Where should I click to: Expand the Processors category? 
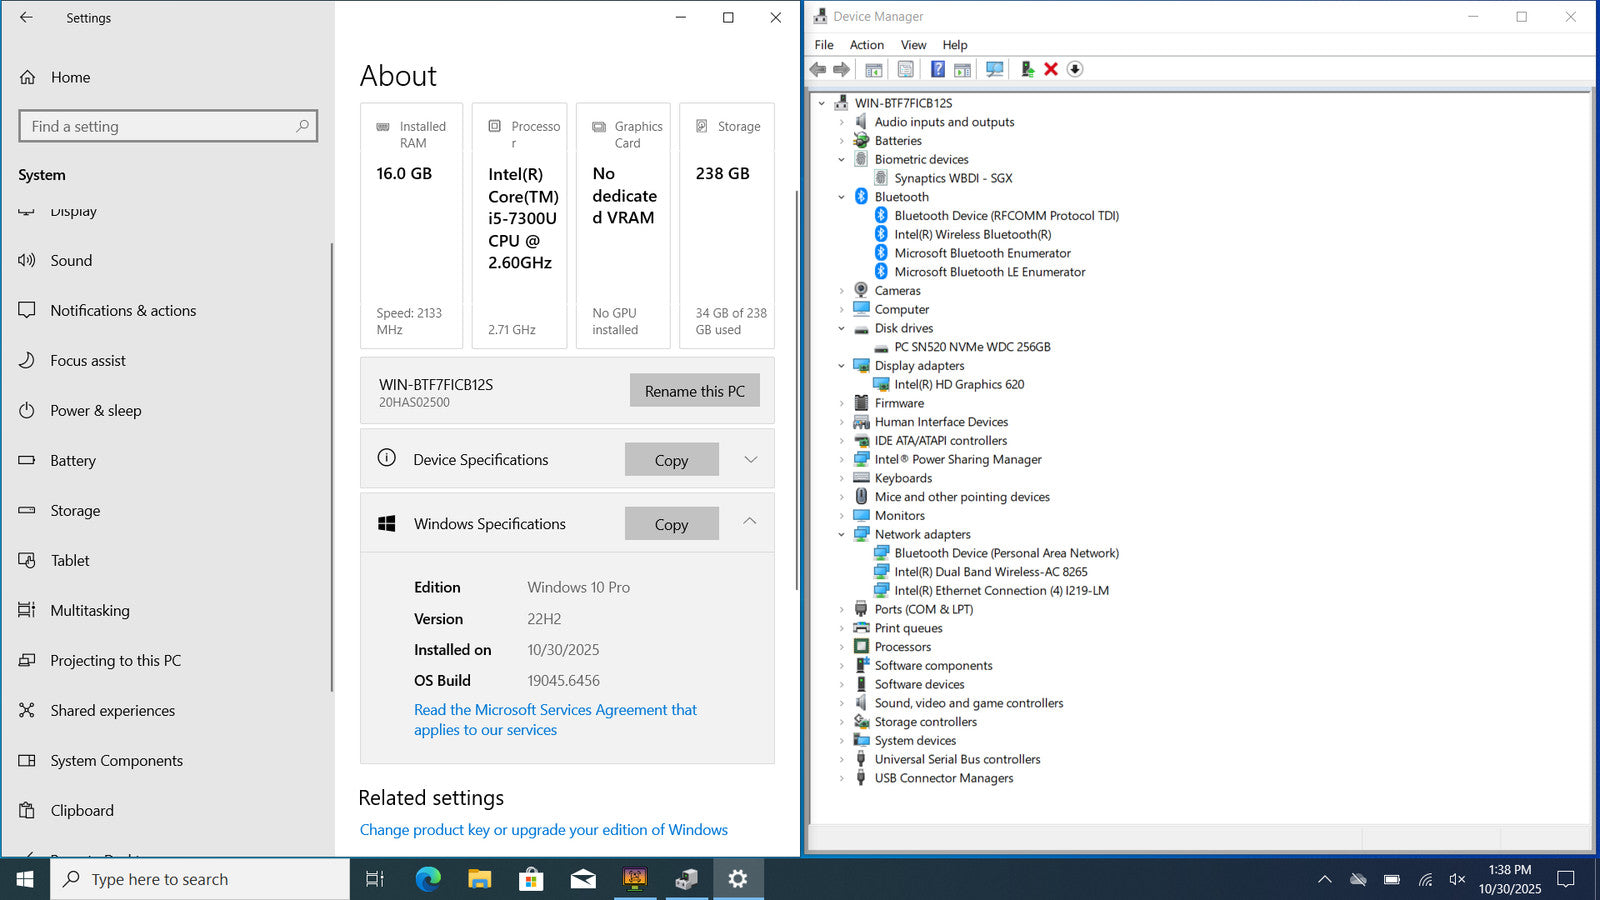point(842,647)
